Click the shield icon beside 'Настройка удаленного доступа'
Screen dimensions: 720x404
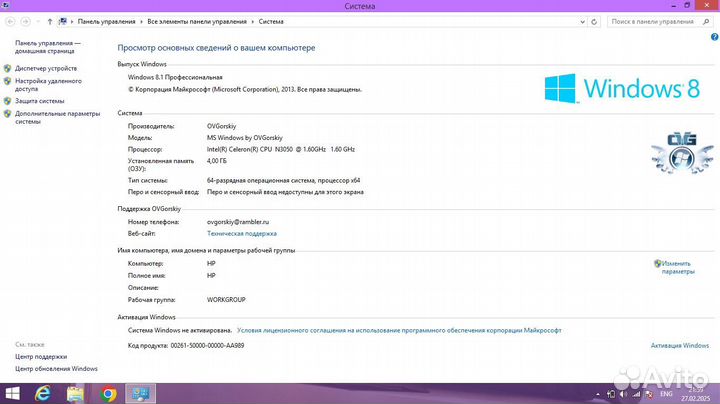click(x=7, y=81)
